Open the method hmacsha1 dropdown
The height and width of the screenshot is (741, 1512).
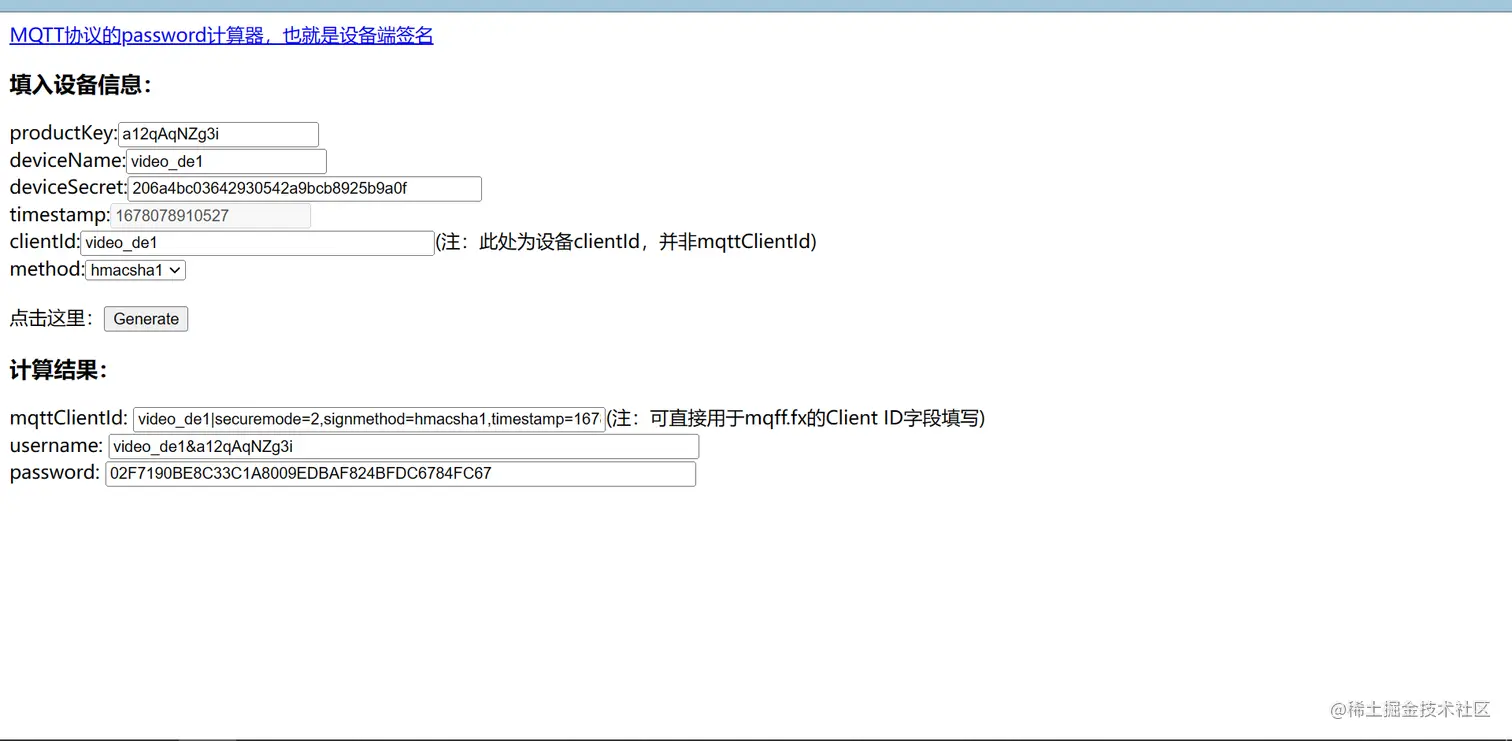click(x=135, y=270)
